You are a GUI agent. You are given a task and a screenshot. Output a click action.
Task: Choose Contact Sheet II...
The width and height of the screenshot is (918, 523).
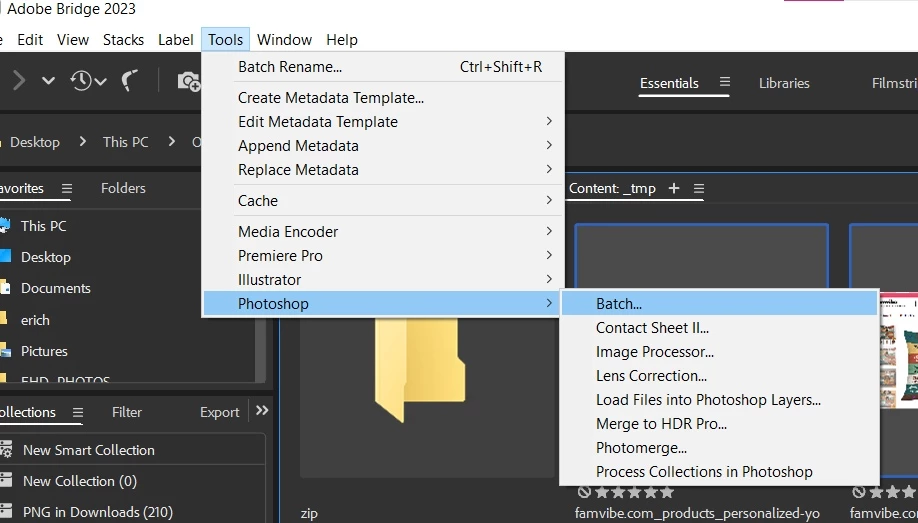(720, 328)
